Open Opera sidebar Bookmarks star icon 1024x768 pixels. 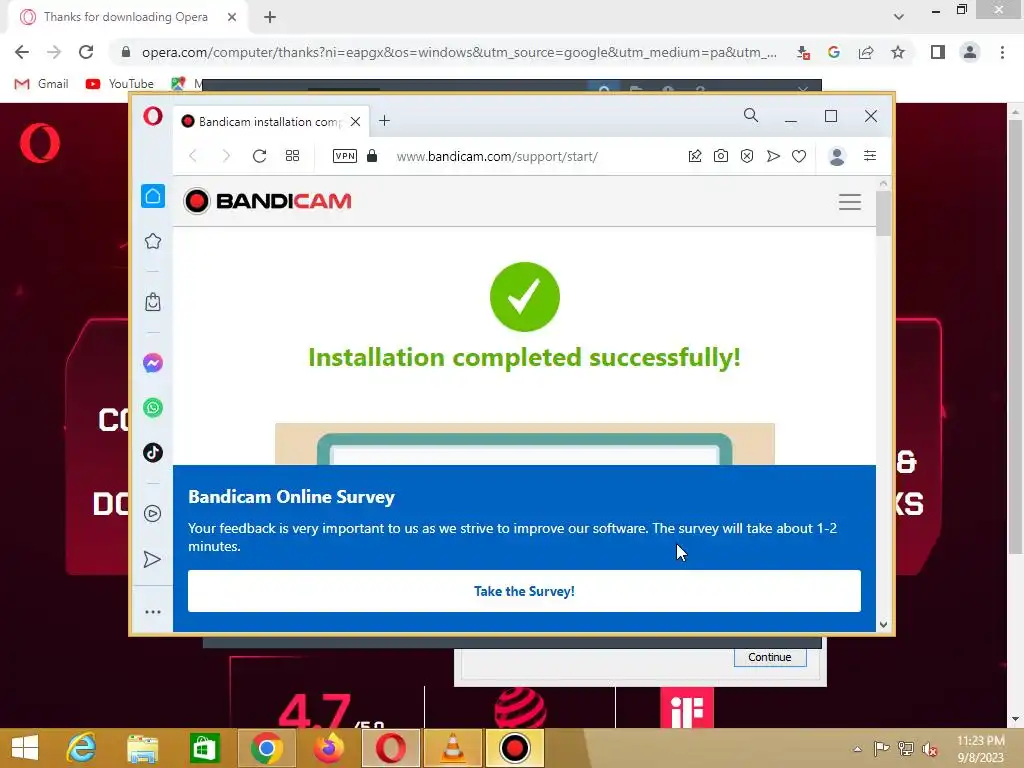coord(153,241)
